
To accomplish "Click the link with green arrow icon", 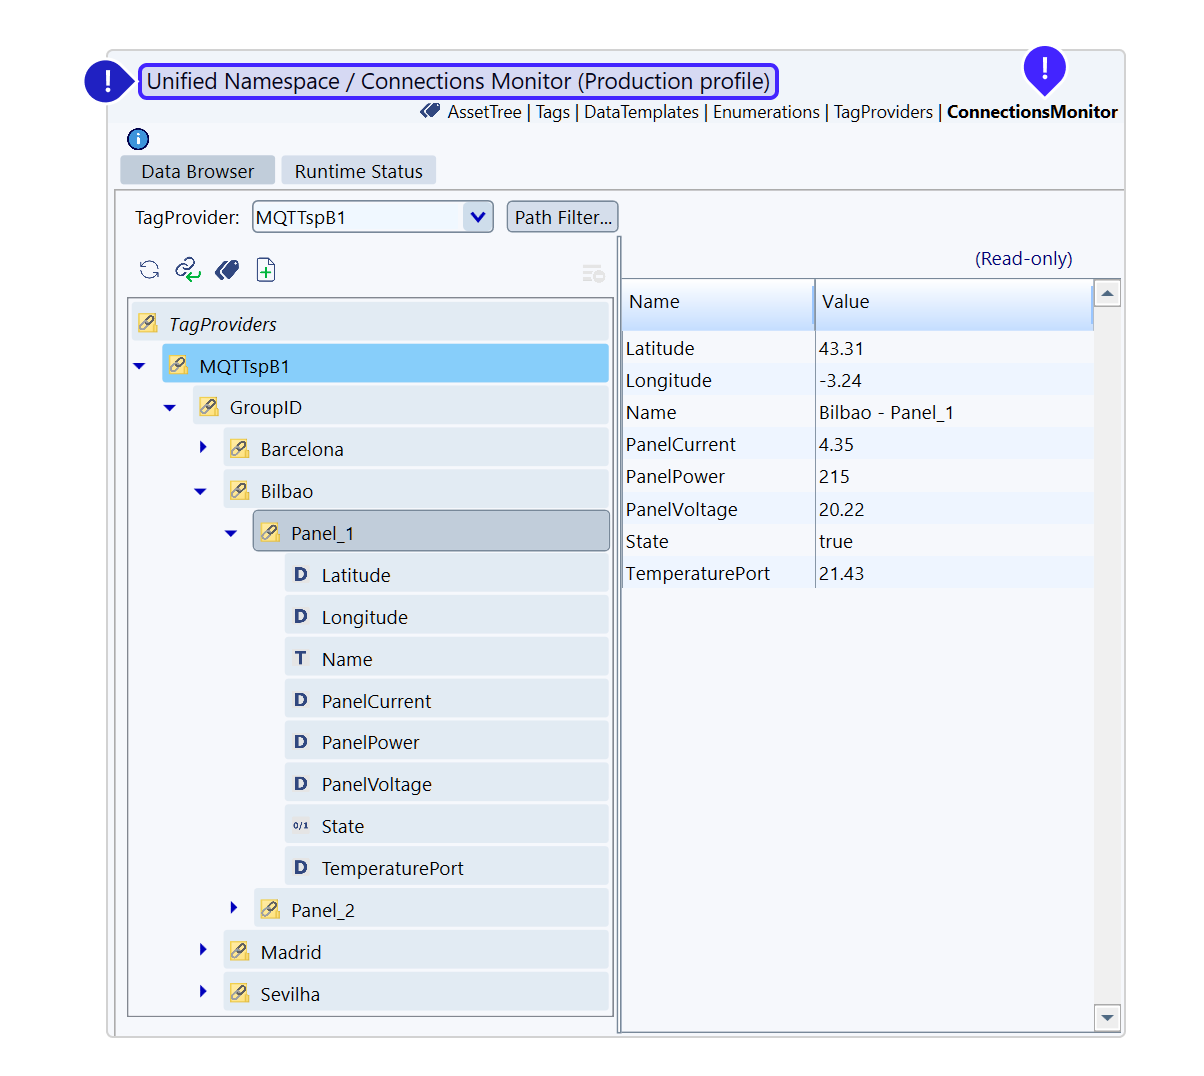I will tap(187, 269).
